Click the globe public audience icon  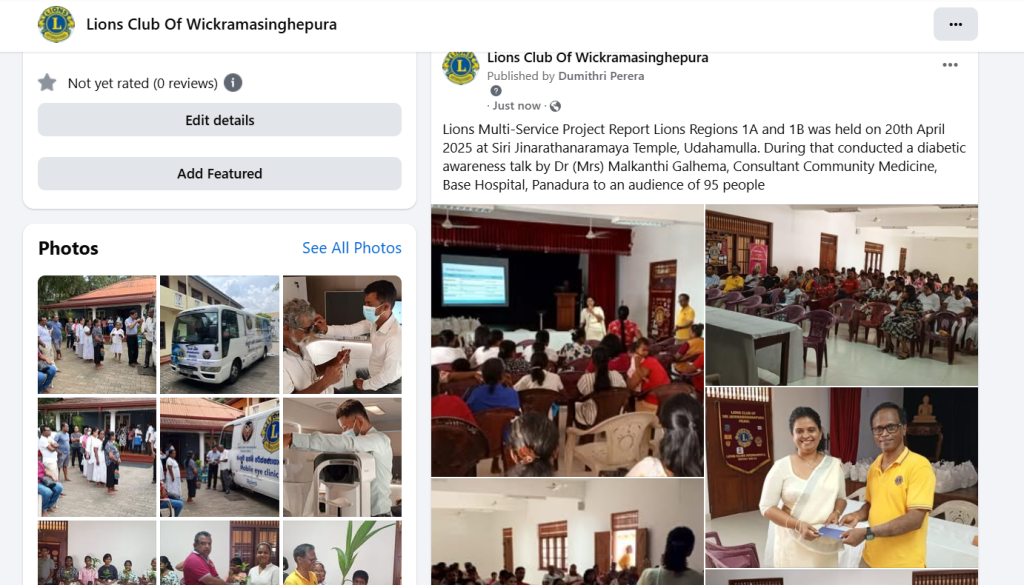click(556, 106)
